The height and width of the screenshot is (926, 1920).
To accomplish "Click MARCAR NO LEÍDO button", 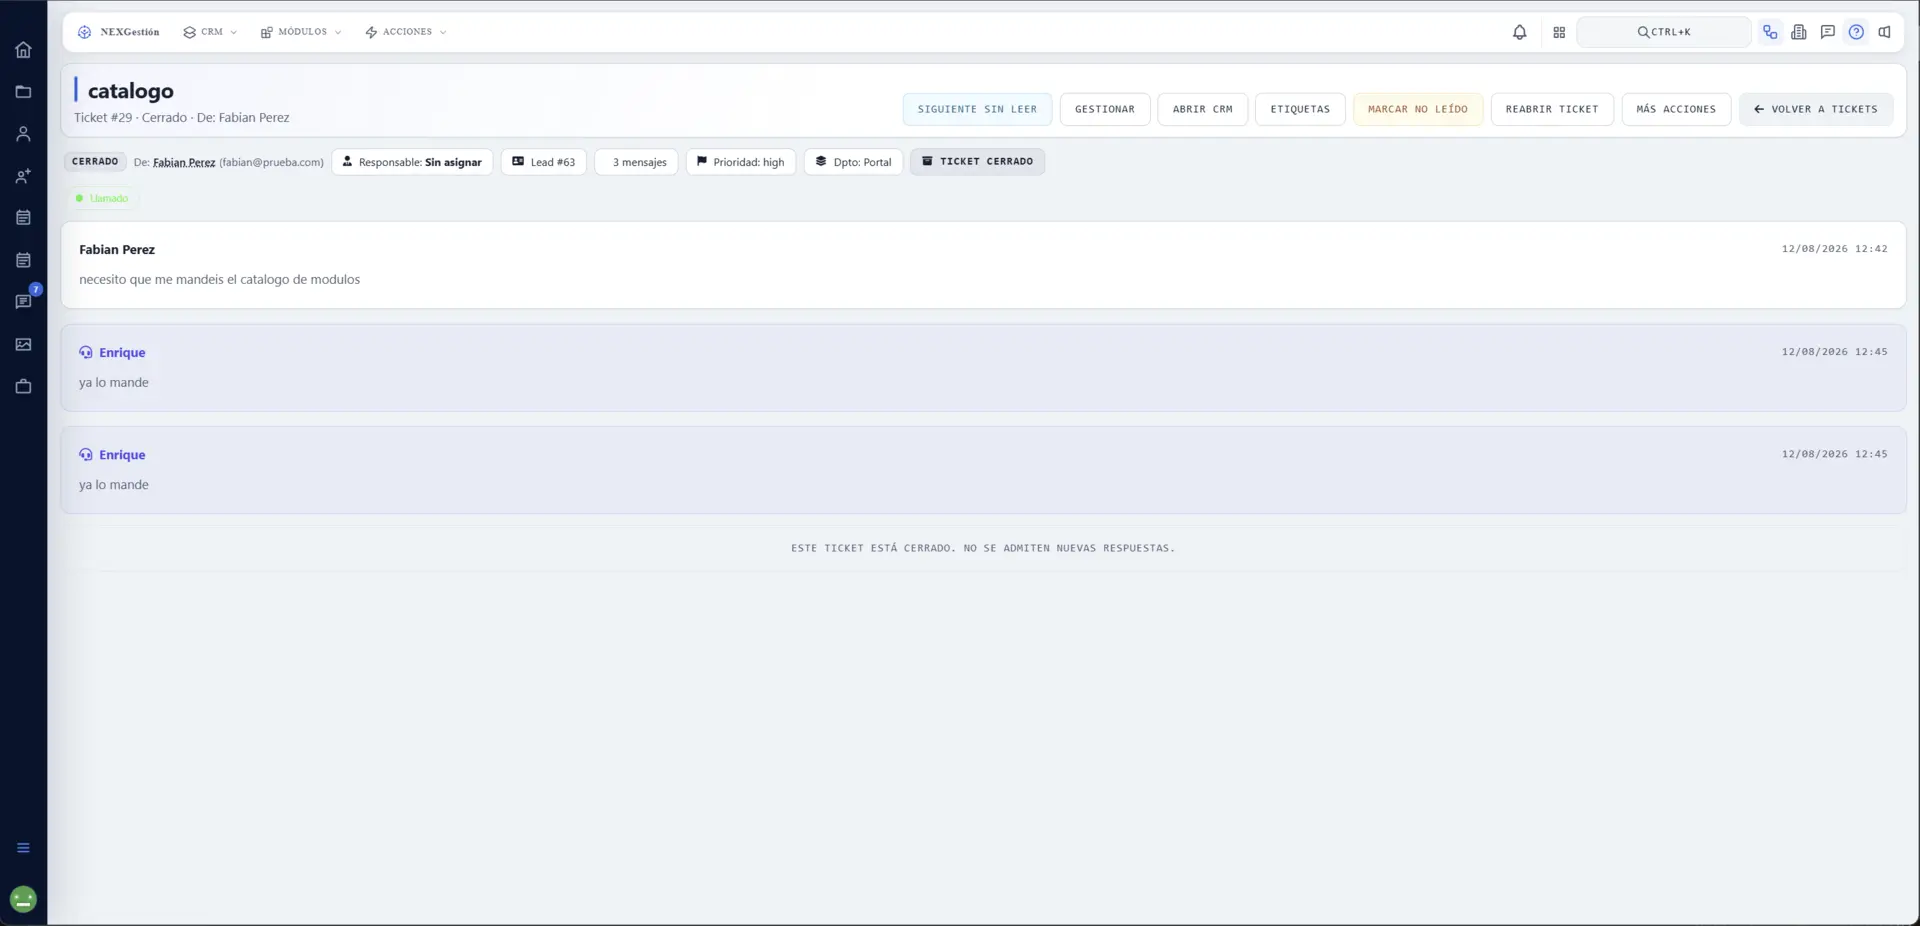I will (x=1418, y=109).
